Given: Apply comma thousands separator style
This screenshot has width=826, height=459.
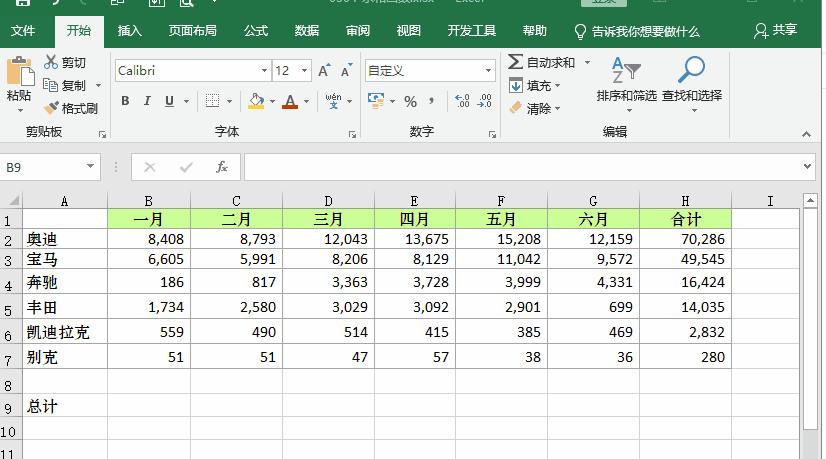Looking at the screenshot, I should [431, 101].
